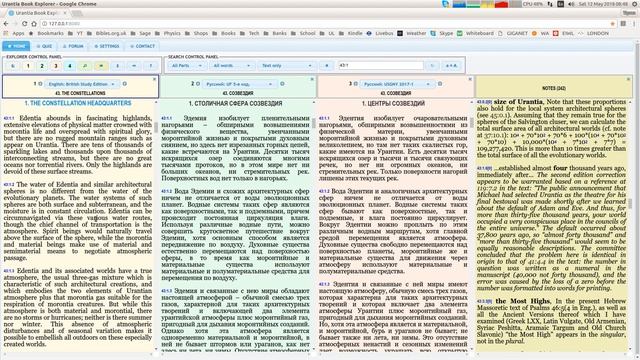Open the network indicator in the top panel
This screenshot has width=640, height=360.
pos(550,4)
